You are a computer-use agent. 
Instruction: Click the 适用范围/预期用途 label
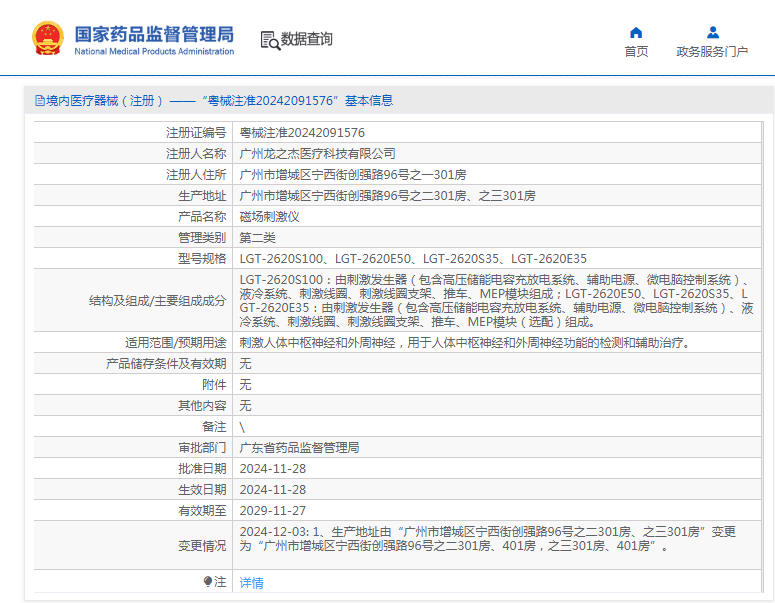[175, 343]
